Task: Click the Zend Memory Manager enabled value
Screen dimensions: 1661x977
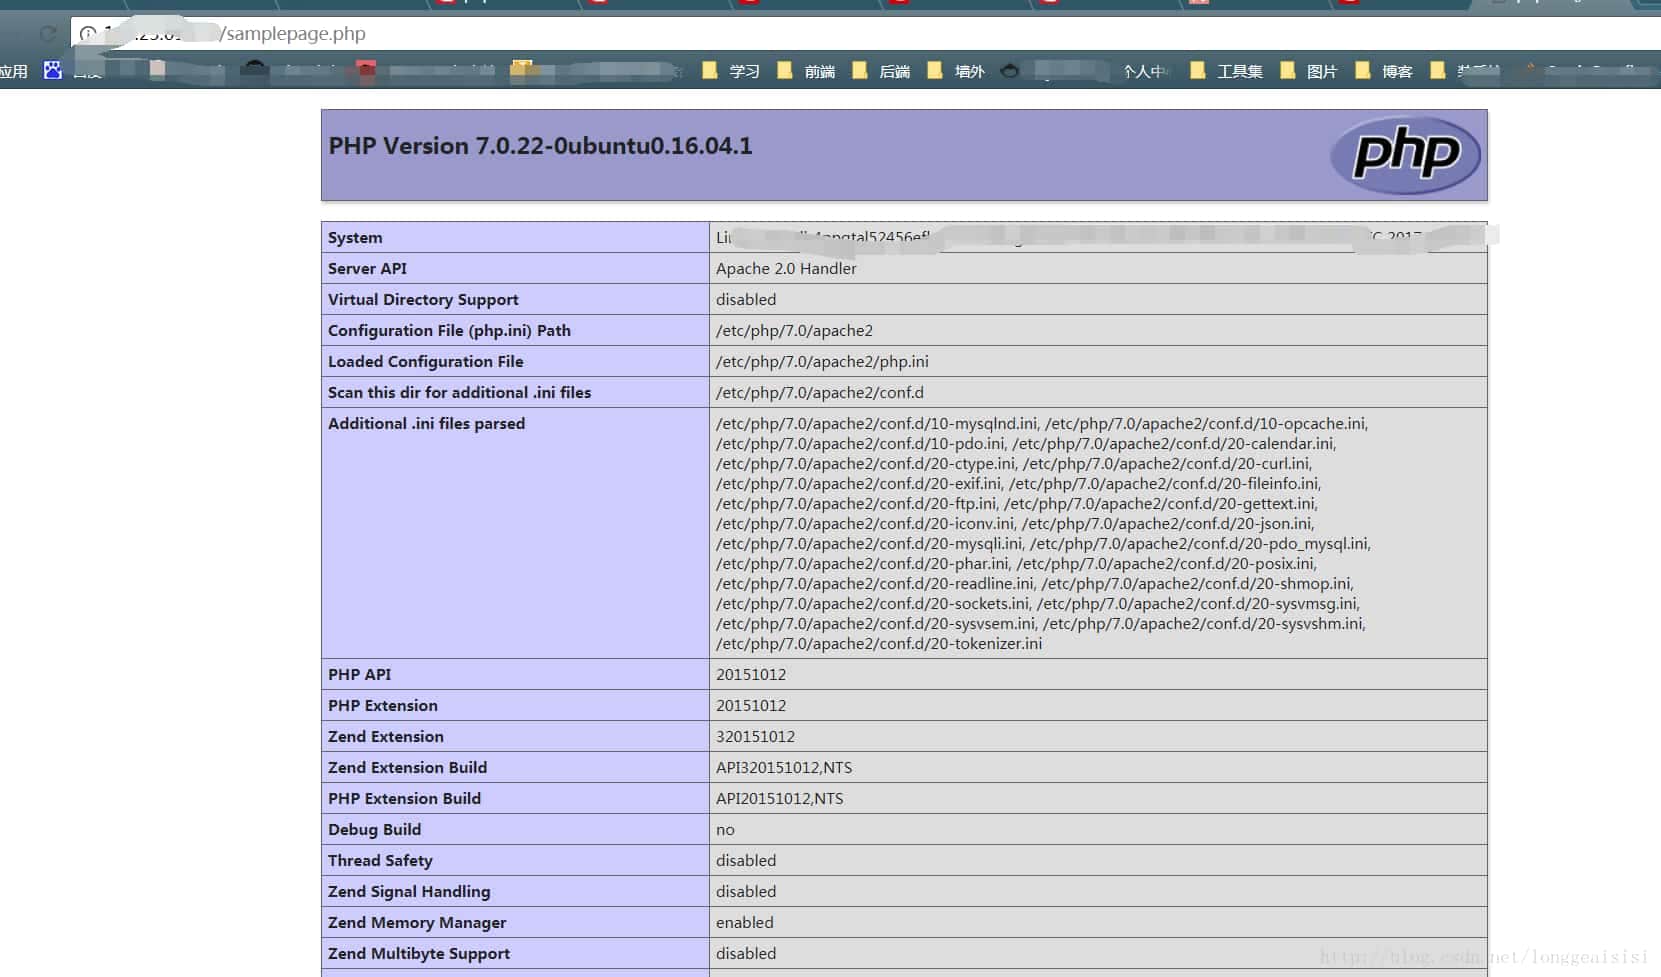Action: pos(744,923)
